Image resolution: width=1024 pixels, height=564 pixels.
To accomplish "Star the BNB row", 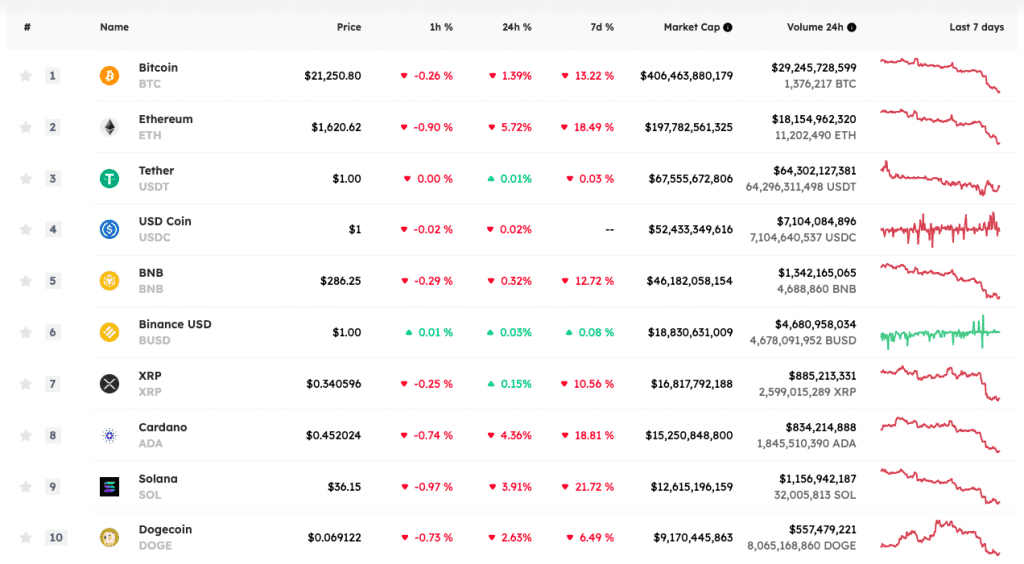I will click(x=25, y=281).
